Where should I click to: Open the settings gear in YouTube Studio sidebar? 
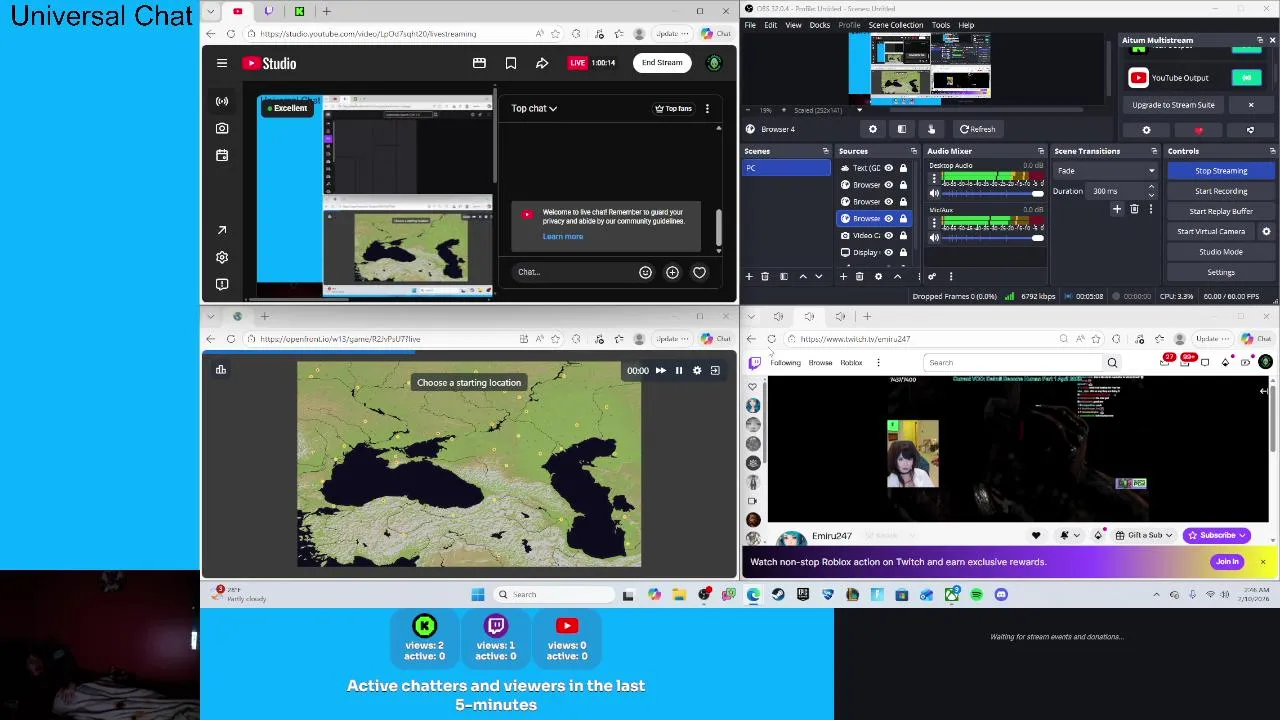pyautogui.click(x=222, y=257)
